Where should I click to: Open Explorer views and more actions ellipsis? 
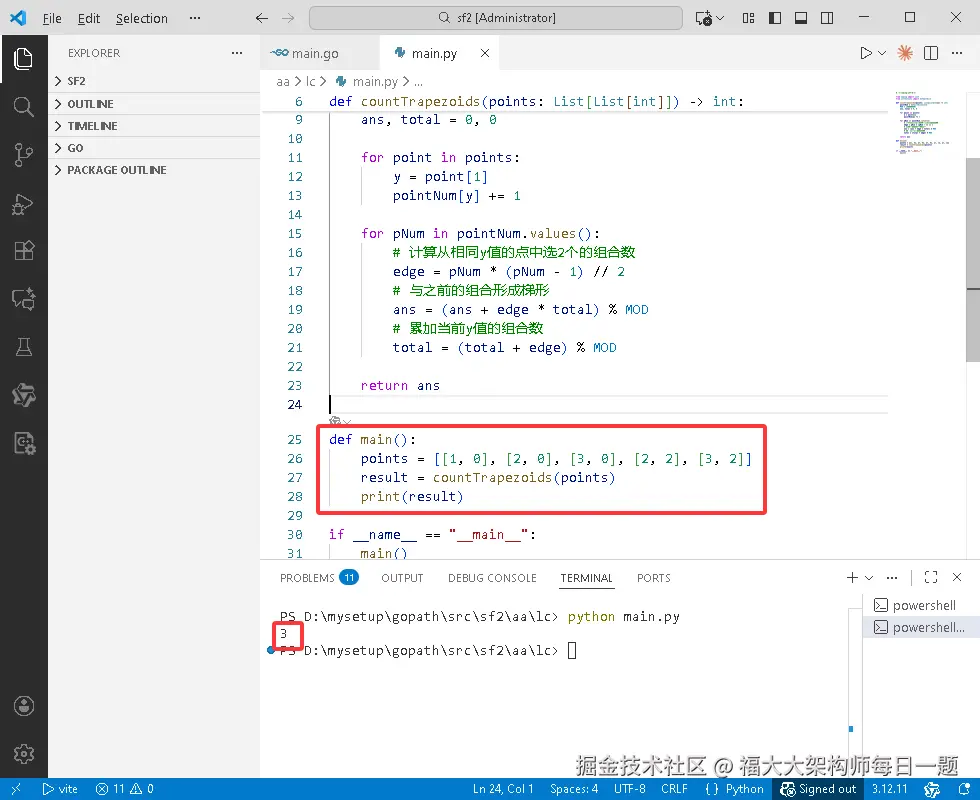(237, 53)
